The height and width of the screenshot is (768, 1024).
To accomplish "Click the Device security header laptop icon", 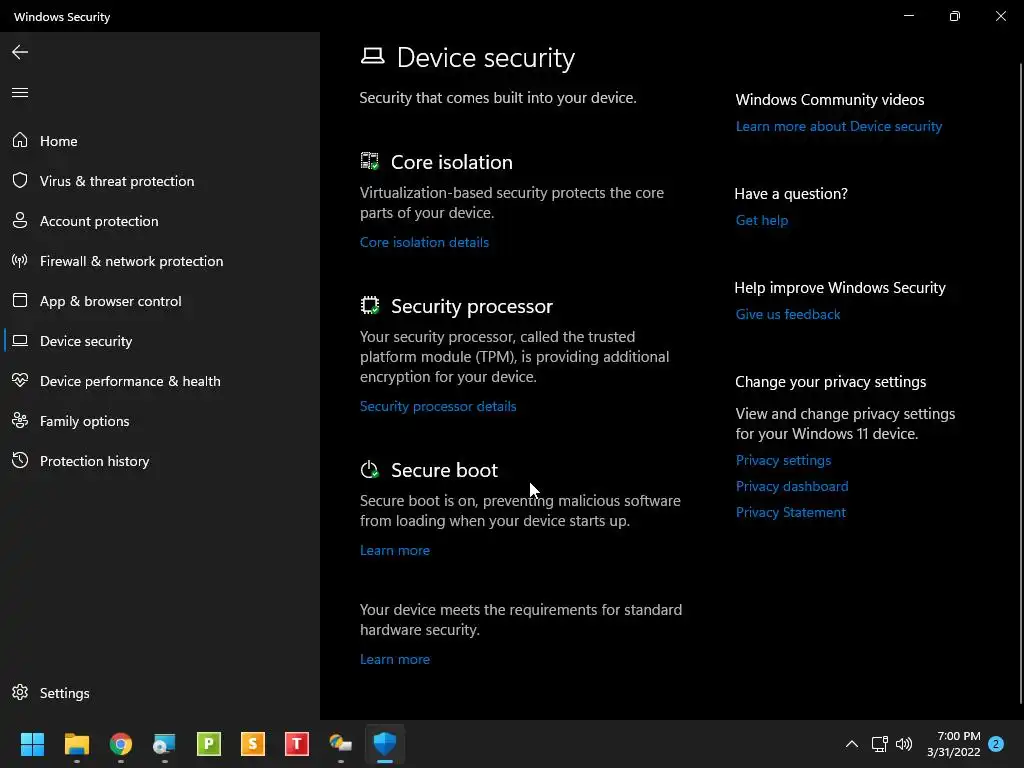I will point(372,56).
